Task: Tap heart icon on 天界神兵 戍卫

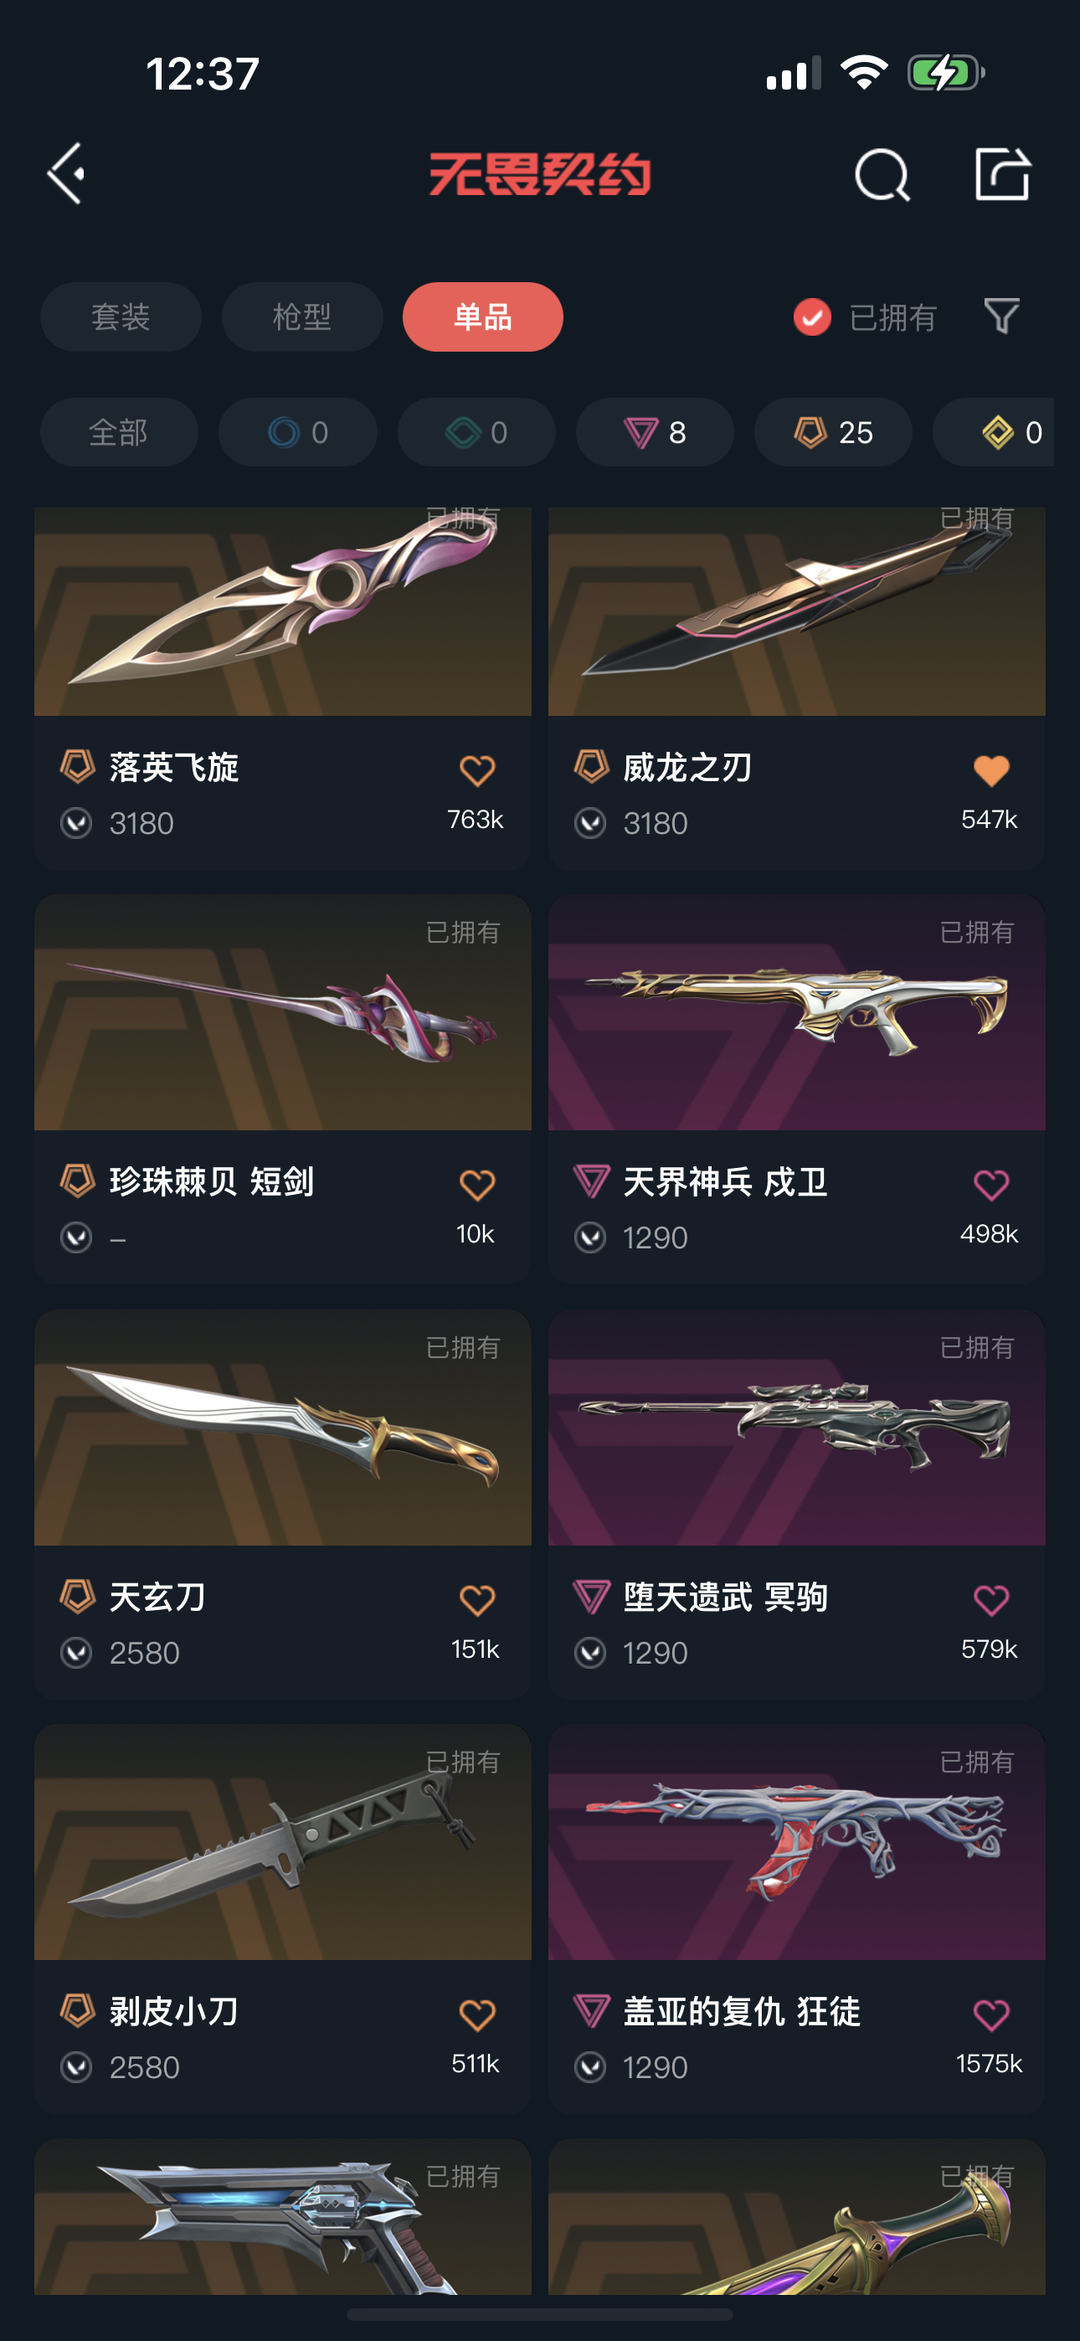Action: coord(991,1185)
